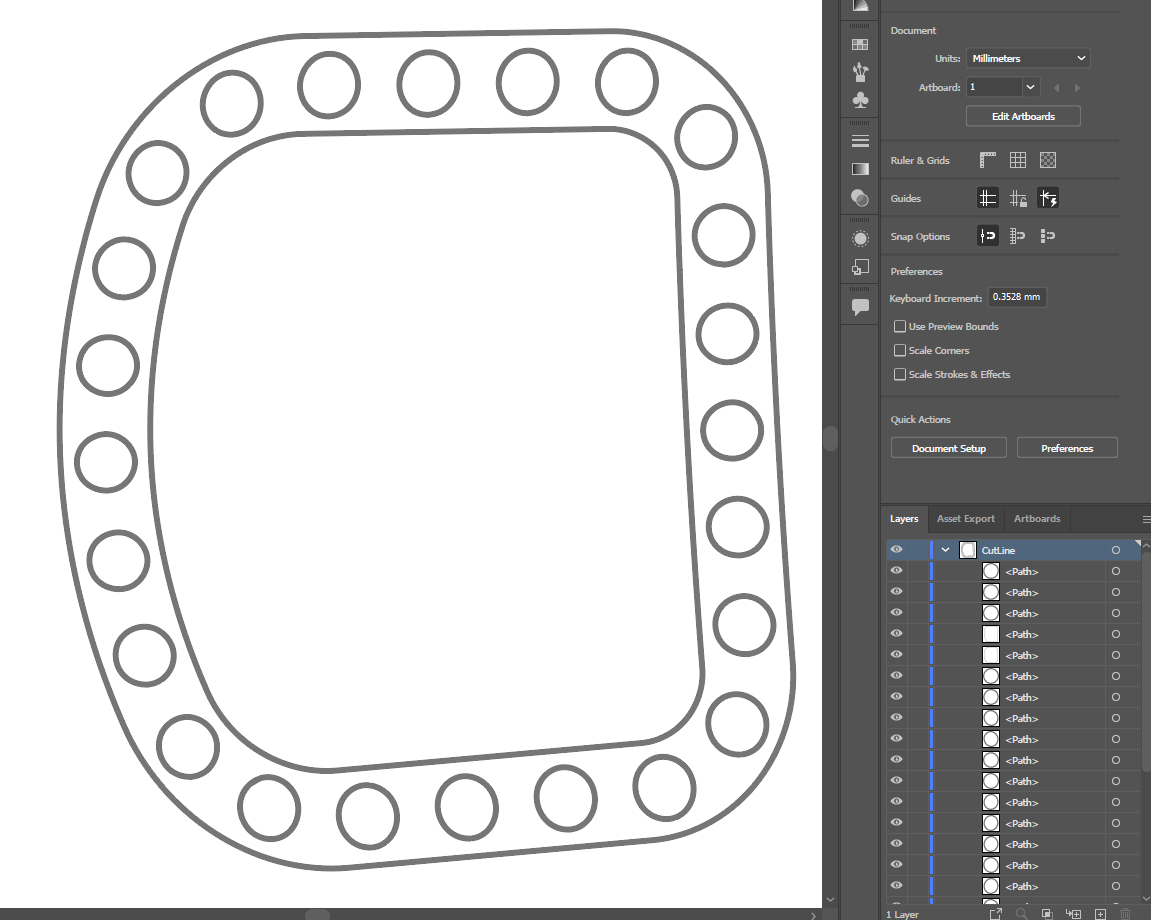Open the Units dropdown showing Millimeters
This screenshot has width=1151, height=920.
(x=1028, y=59)
